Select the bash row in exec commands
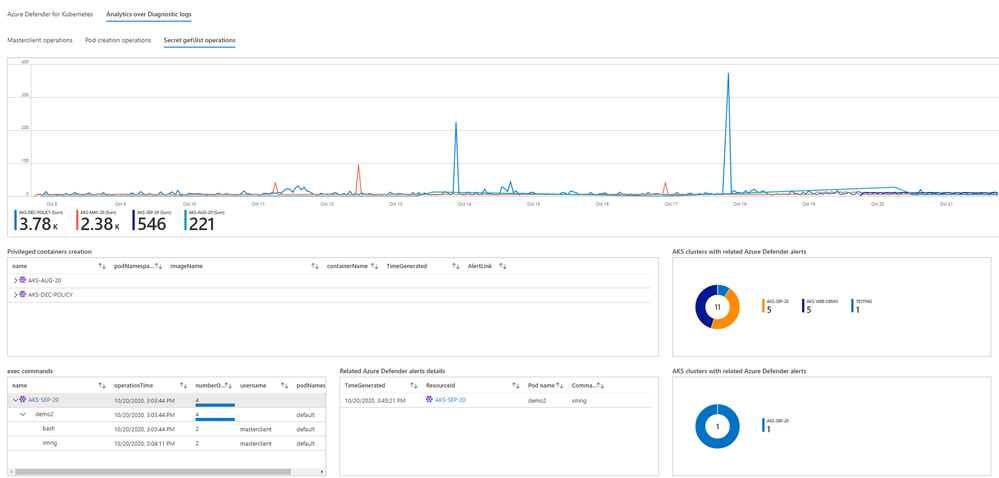999x478 pixels. (x=167, y=428)
